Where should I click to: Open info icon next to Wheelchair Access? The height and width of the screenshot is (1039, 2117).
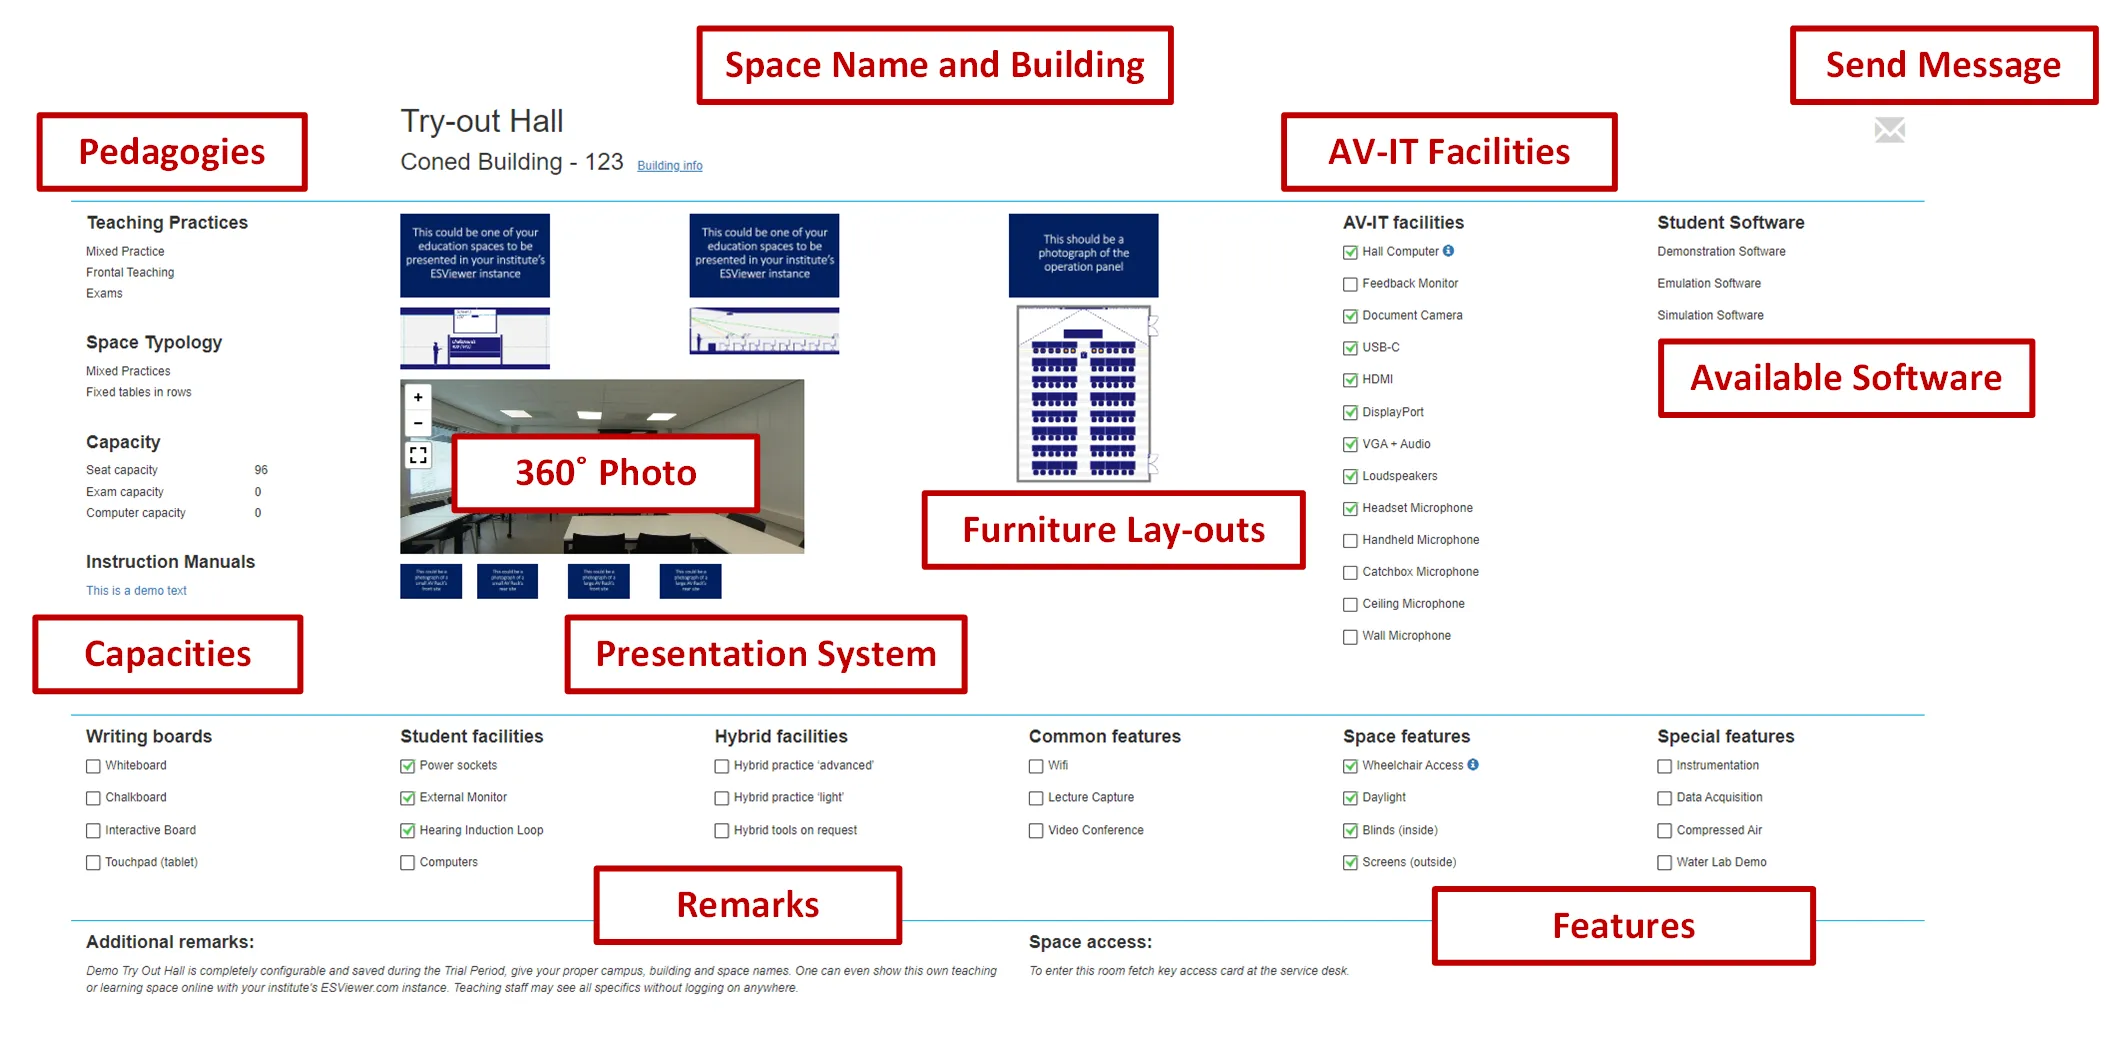tap(1473, 765)
